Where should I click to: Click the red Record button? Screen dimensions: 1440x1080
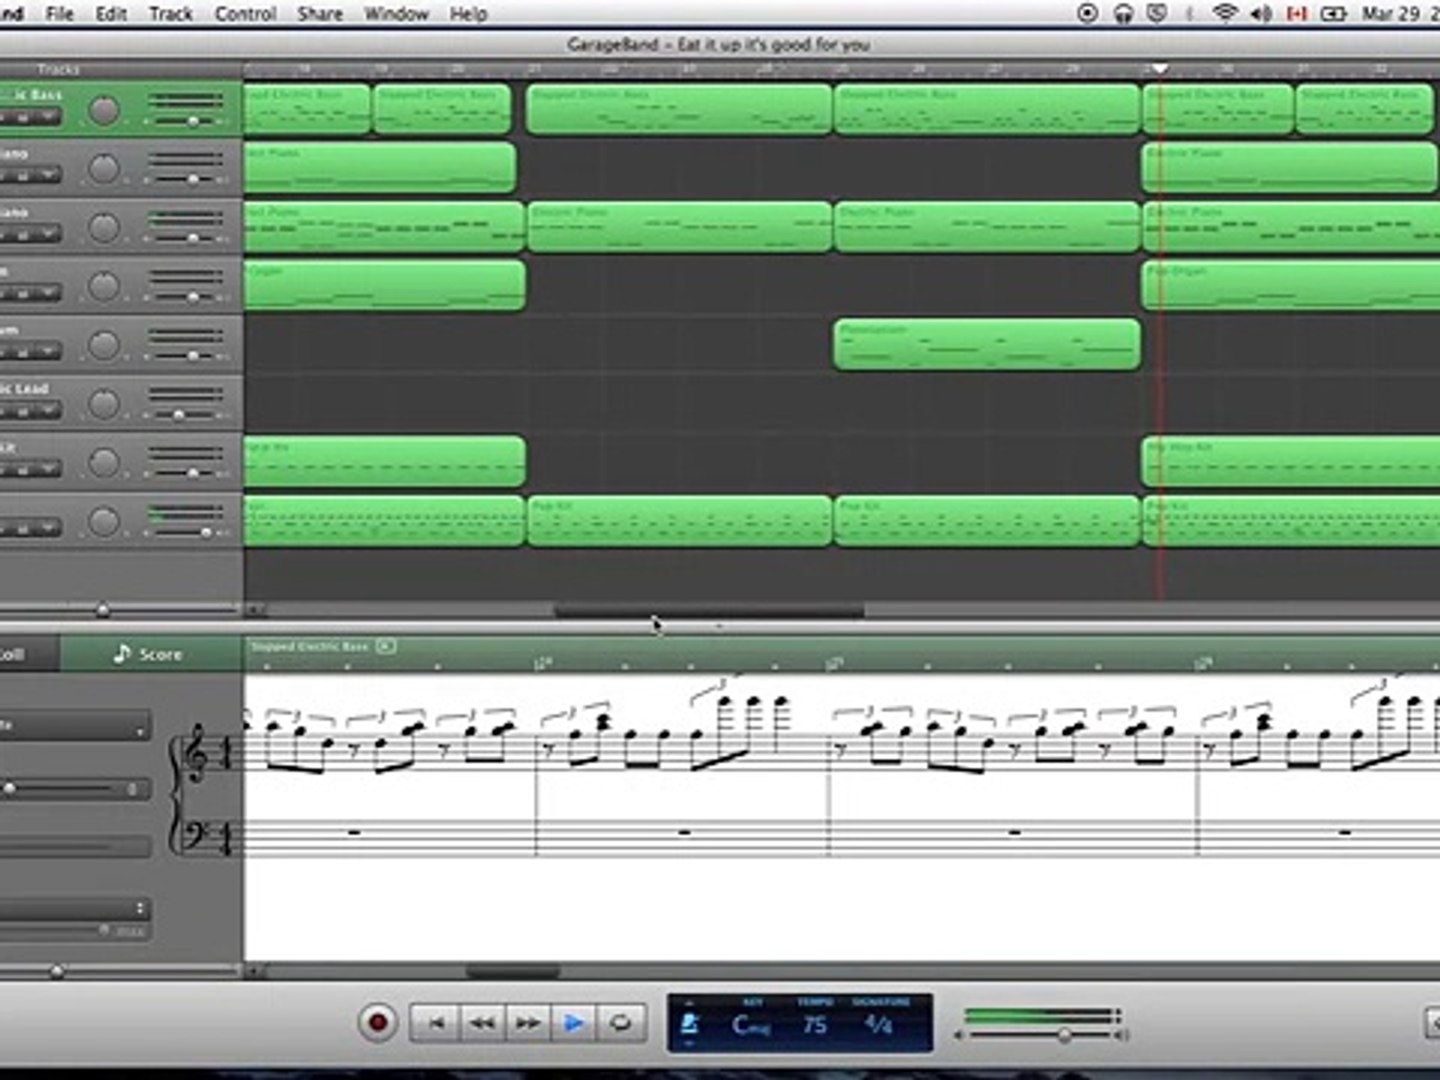pyautogui.click(x=378, y=1022)
